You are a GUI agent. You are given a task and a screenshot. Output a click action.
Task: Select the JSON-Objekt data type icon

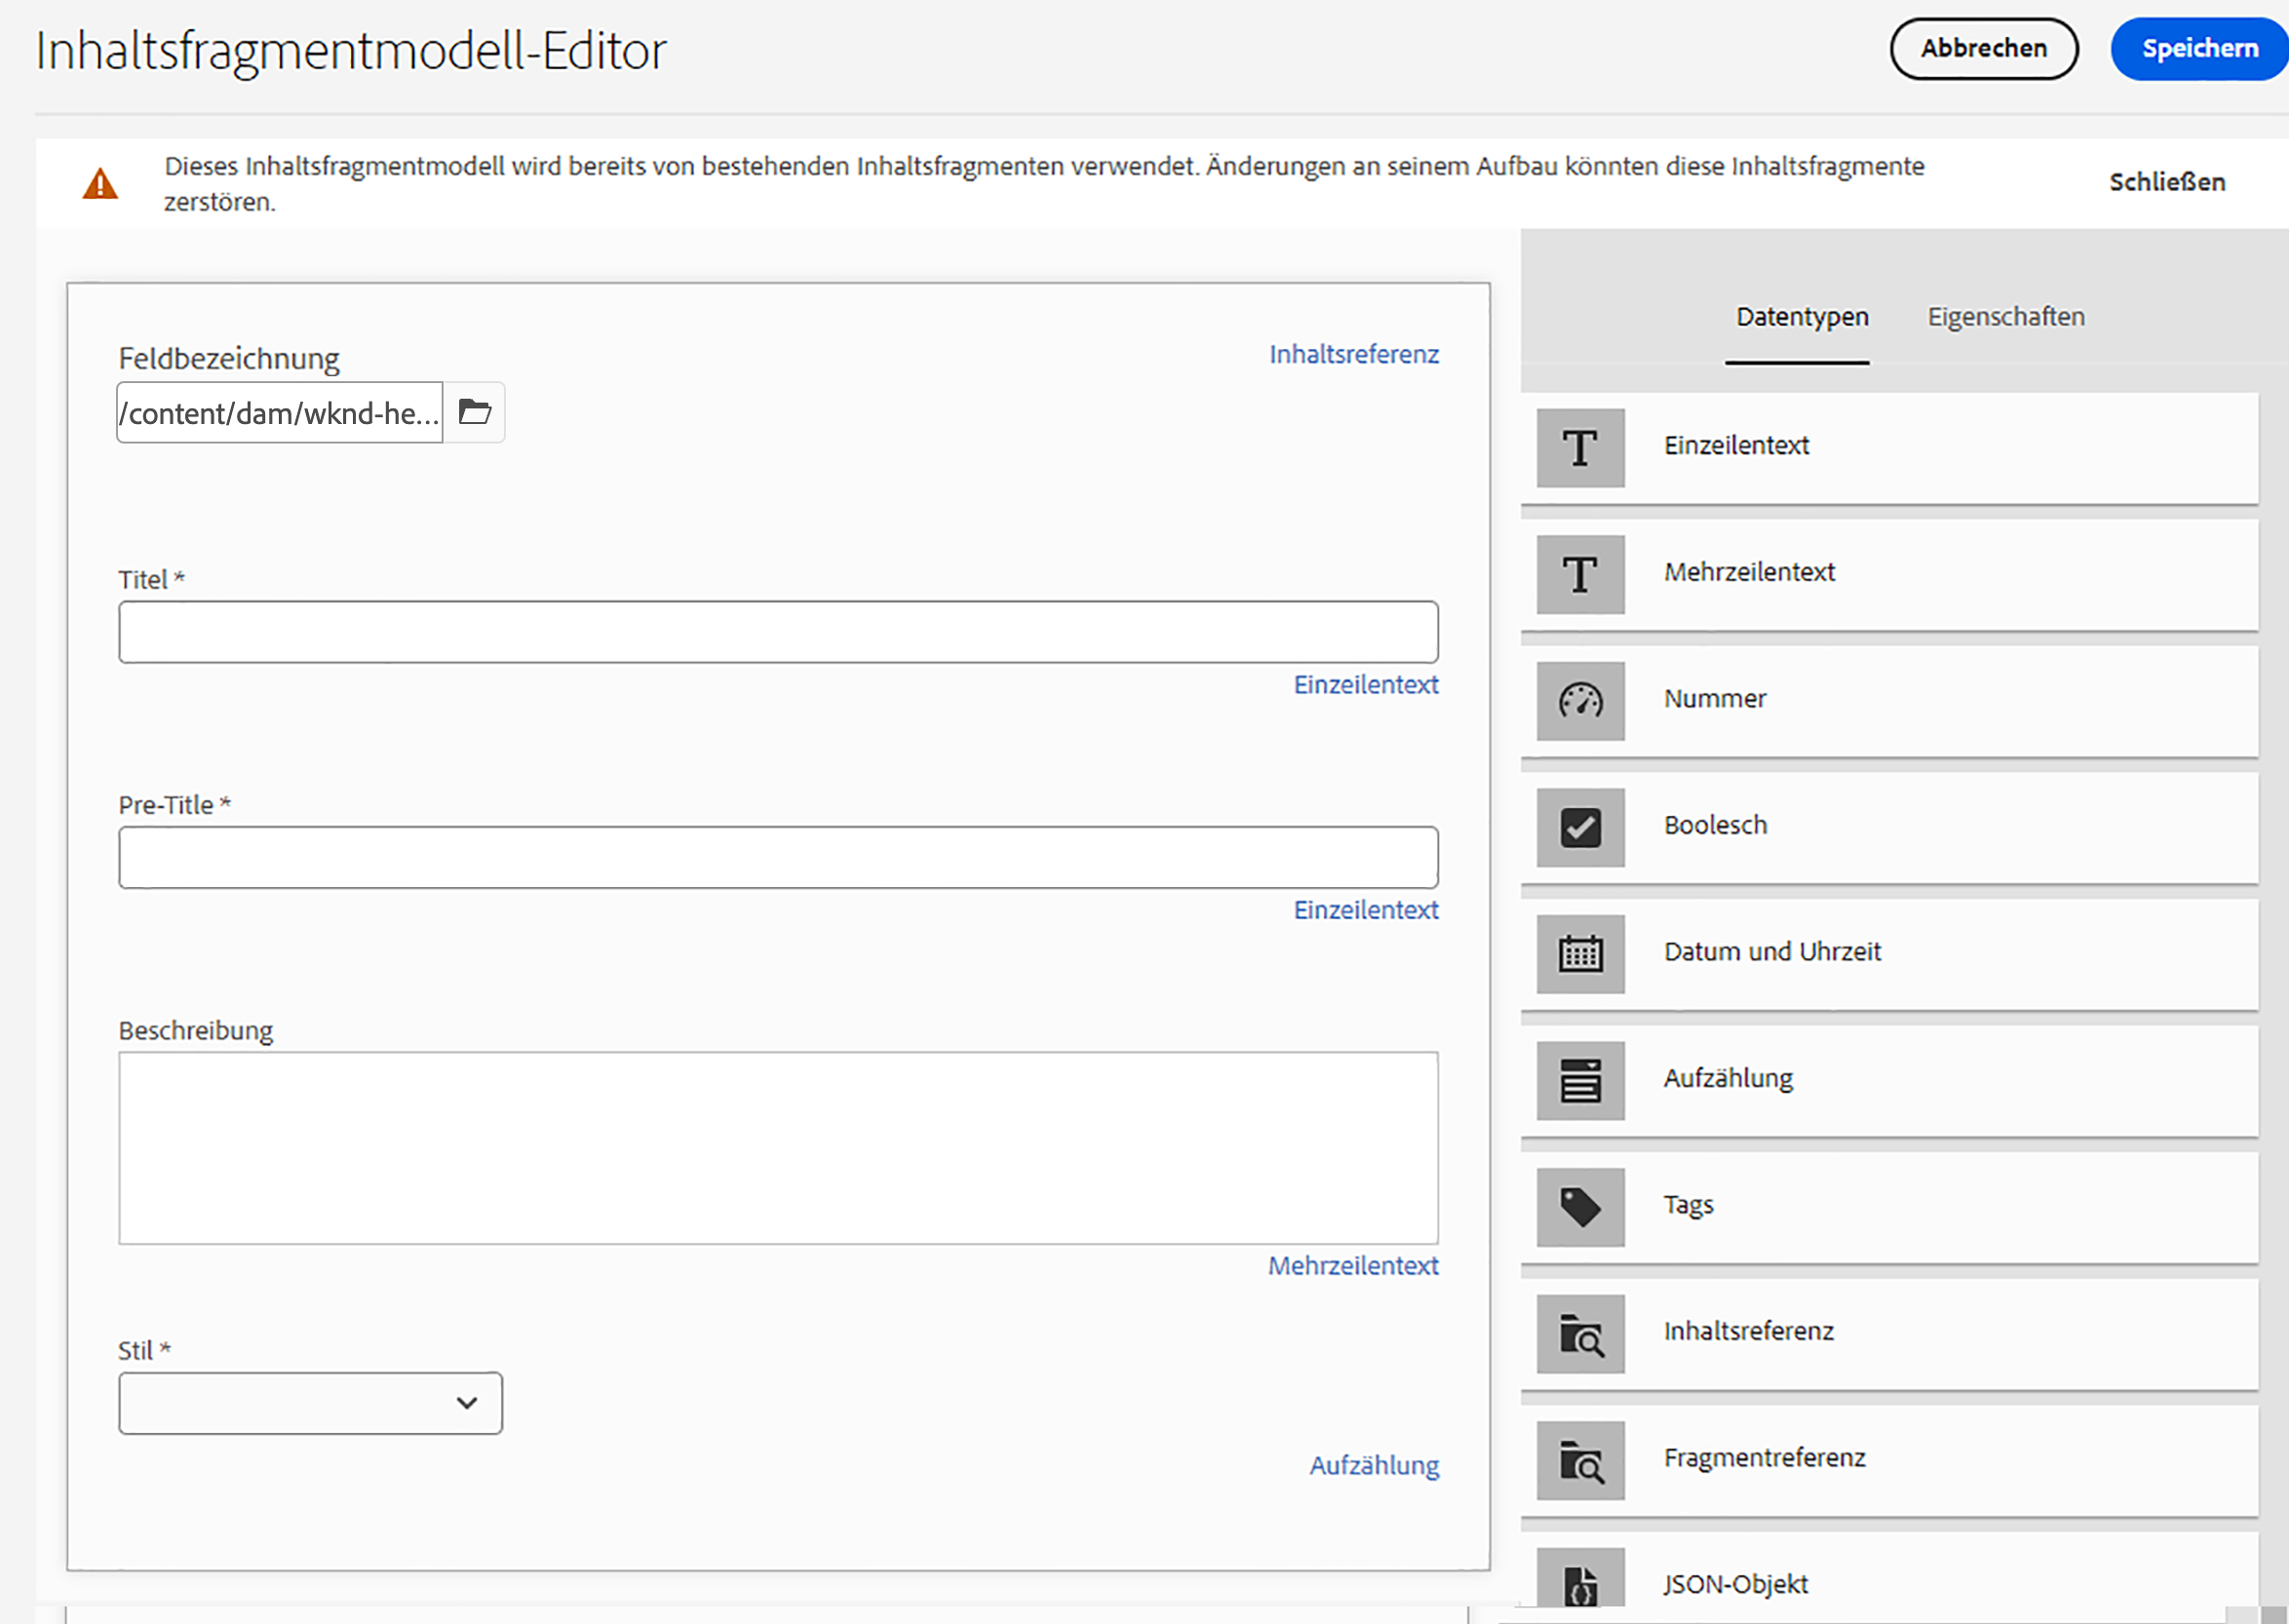pos(1580,1582)
